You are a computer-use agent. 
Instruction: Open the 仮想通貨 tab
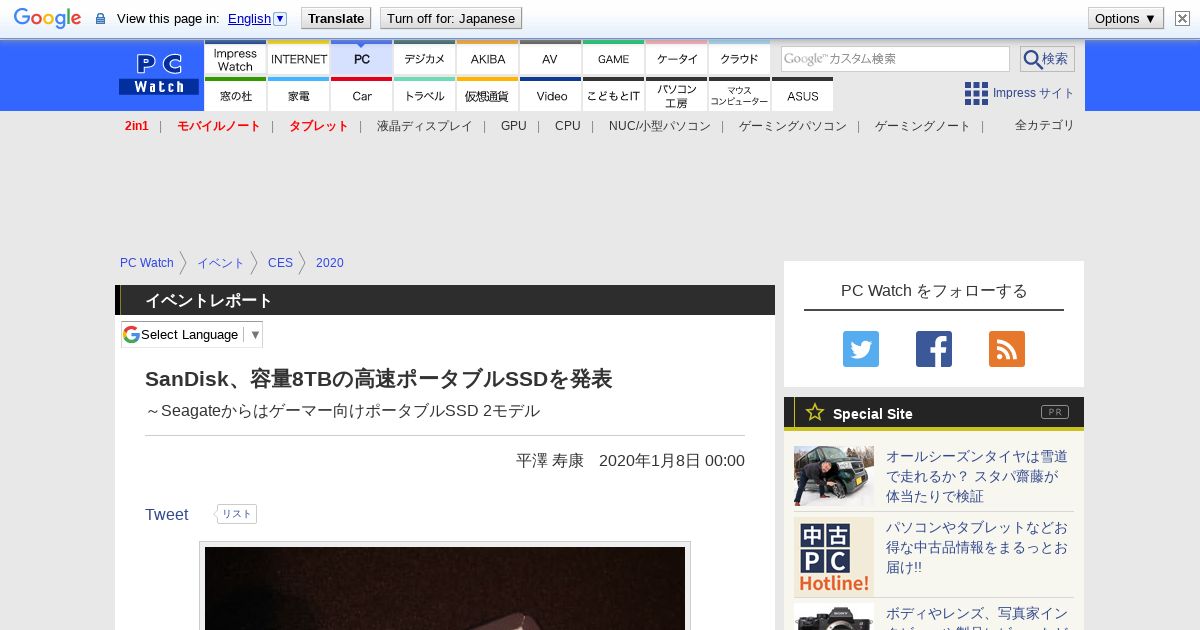(x=488, y=95)
